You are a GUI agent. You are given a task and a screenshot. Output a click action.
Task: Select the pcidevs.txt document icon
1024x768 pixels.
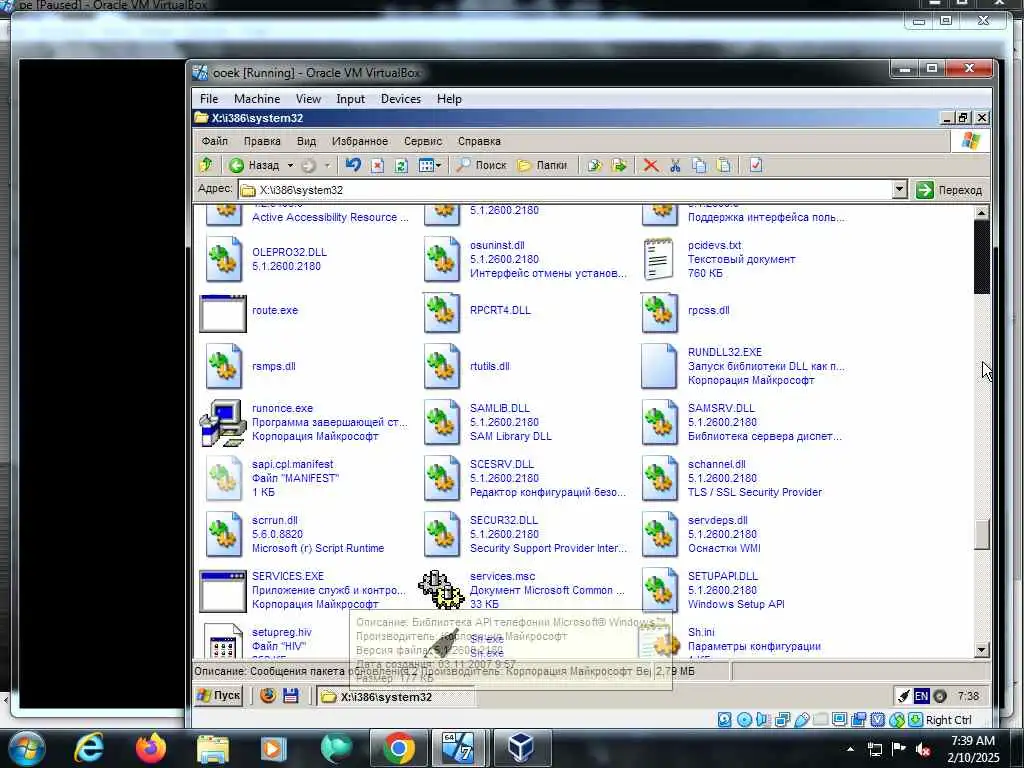658,259
